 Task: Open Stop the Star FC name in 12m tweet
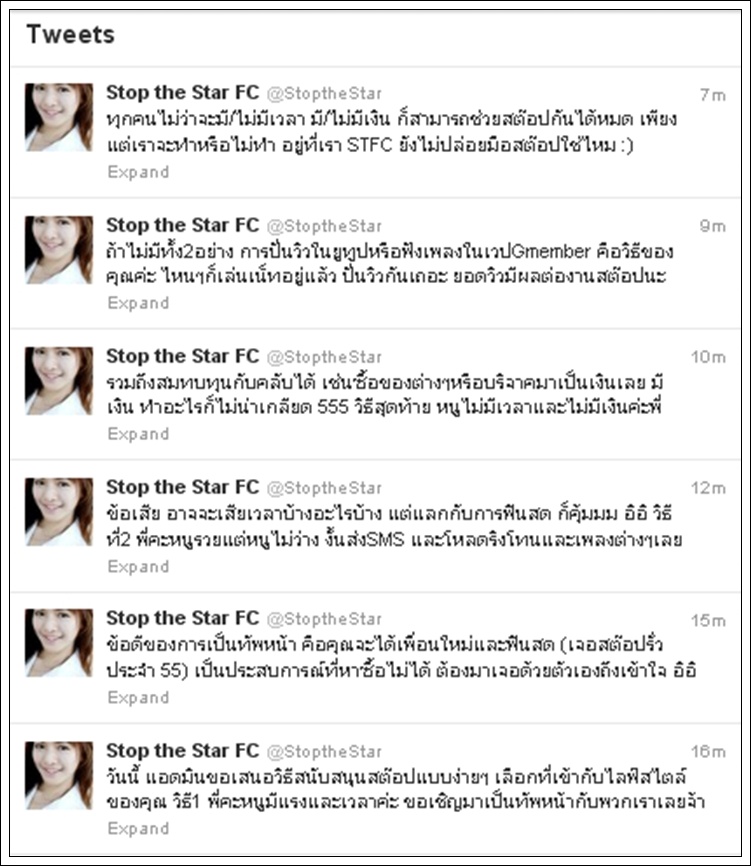tap(182, 487)
